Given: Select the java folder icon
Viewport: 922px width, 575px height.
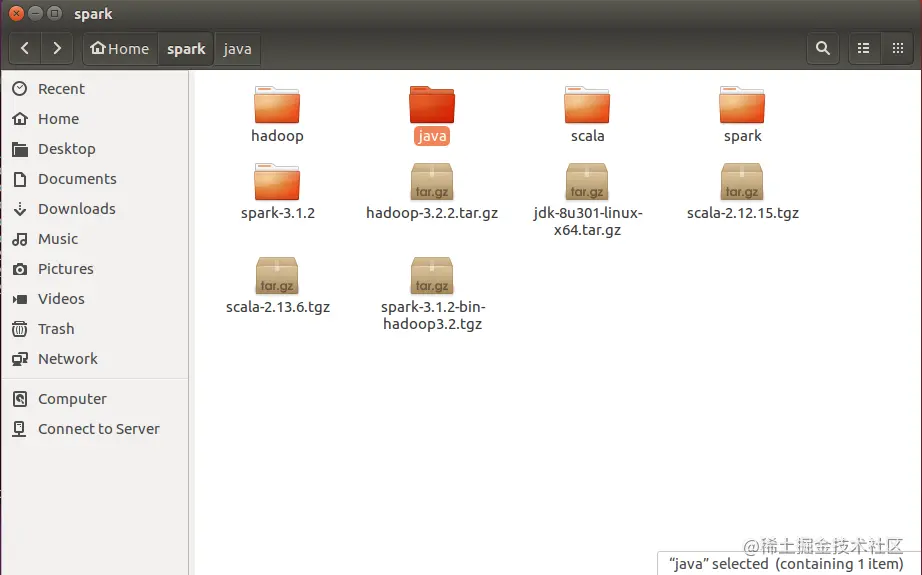Looking at the screenshot, I should pos(432,105).
